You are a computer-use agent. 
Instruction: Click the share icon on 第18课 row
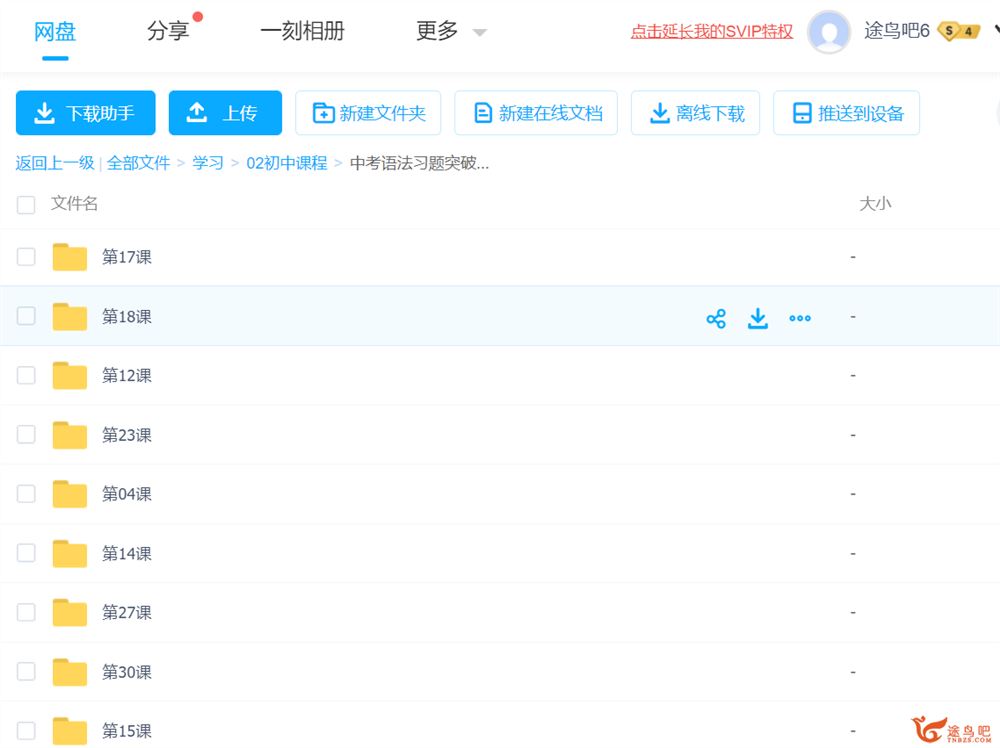pos(716,318)
